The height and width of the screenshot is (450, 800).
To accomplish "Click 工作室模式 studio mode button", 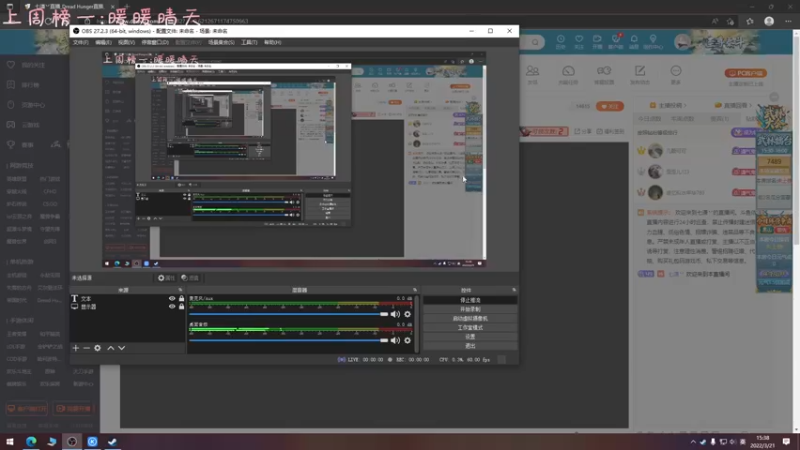I will [470, 328].
